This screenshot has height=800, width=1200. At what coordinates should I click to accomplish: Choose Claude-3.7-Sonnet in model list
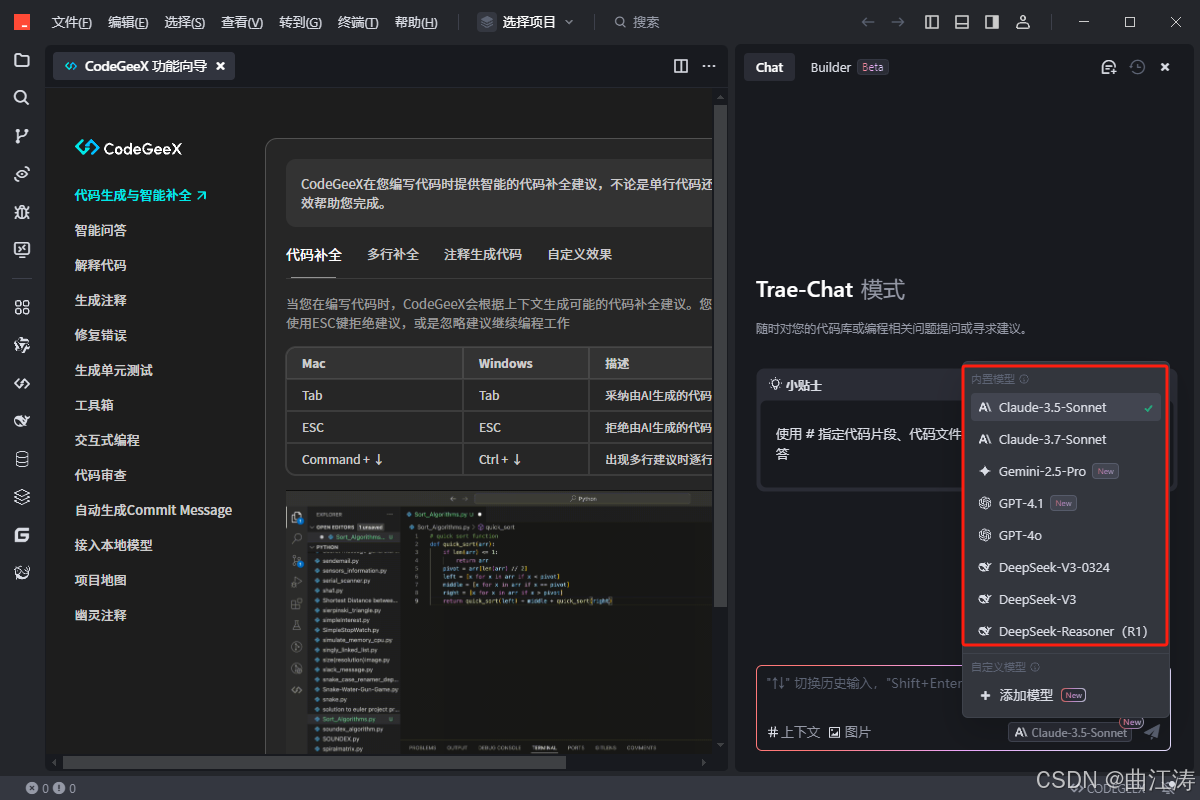(1065, 439)
